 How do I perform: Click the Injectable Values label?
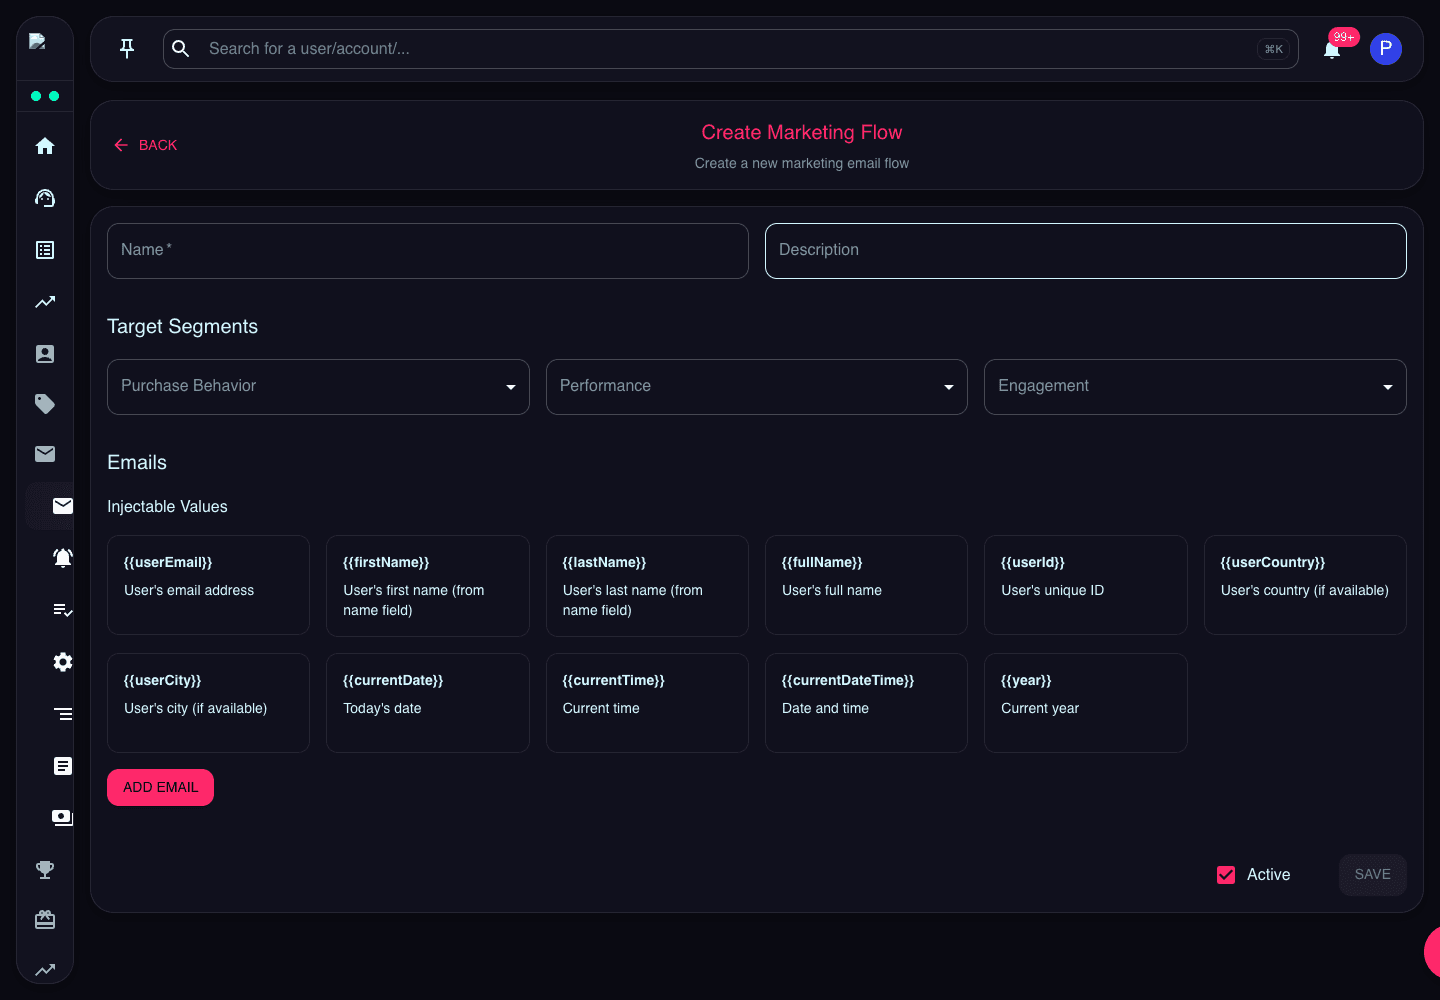[167, 507]
